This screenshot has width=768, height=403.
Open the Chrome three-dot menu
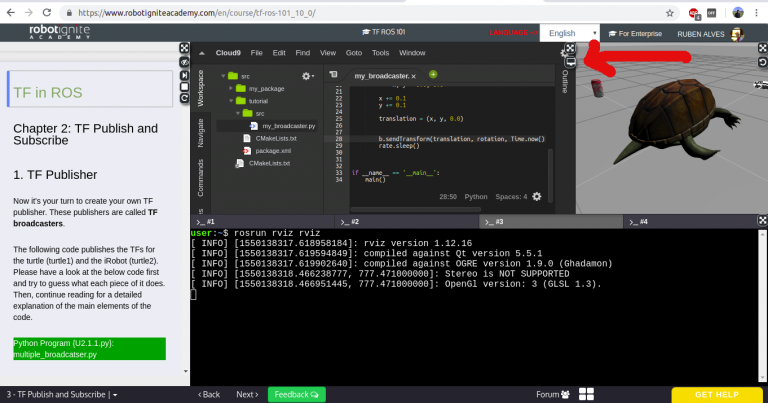coord(757,13)
